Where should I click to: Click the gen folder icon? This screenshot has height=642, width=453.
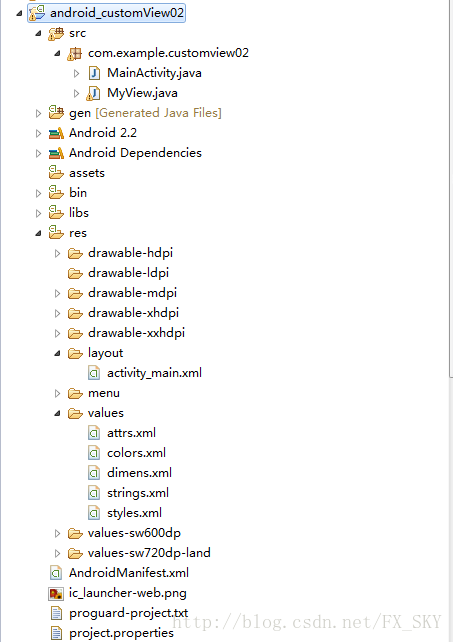[56, 113]
